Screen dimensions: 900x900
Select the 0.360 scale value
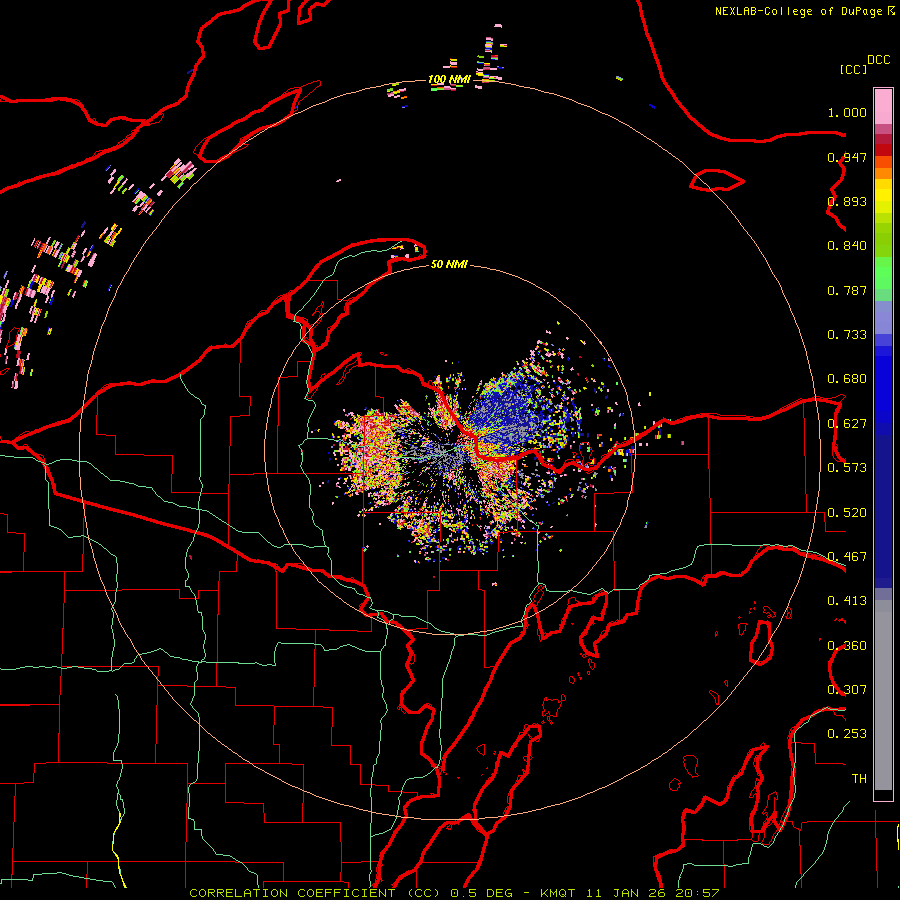pos(847,646)
